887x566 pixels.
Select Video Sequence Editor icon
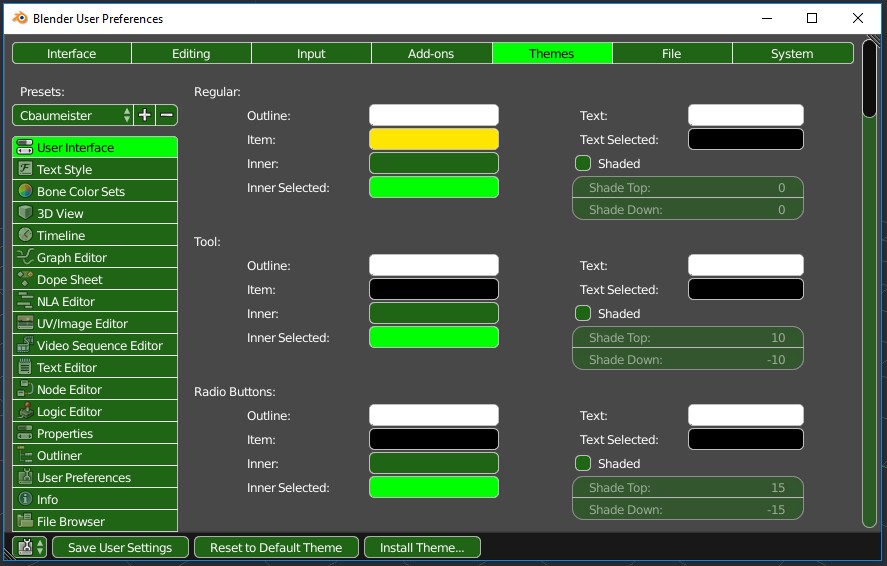pyautogui.click(x=25, y=345)
